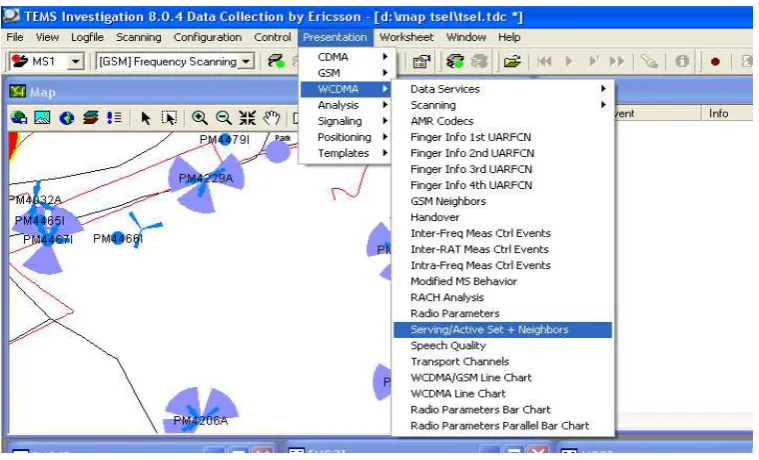Viewport: 759px width, 460px height.
Task: Click the properties icon in the main toolbar
Action: 422,61
